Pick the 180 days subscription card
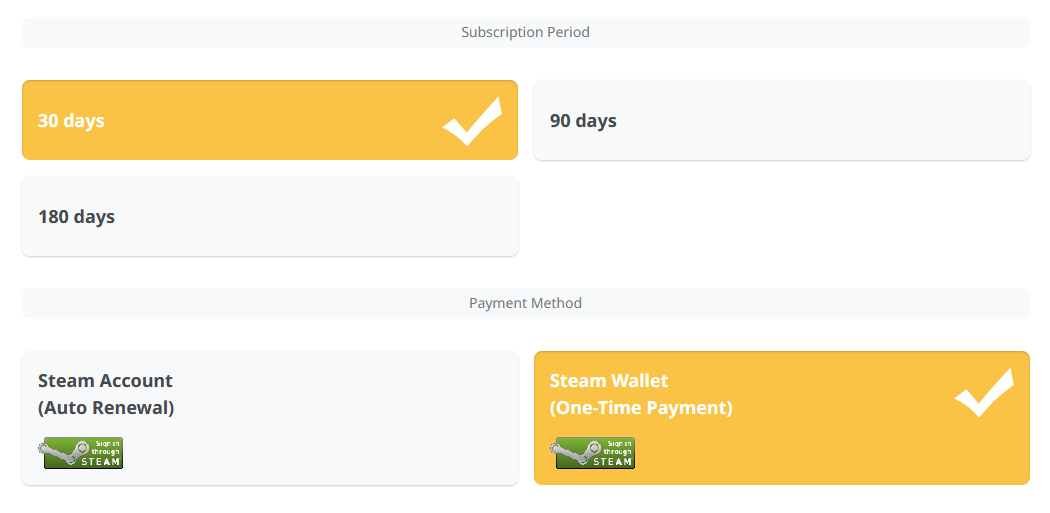The image size is (1050, 513). (270, 216)
